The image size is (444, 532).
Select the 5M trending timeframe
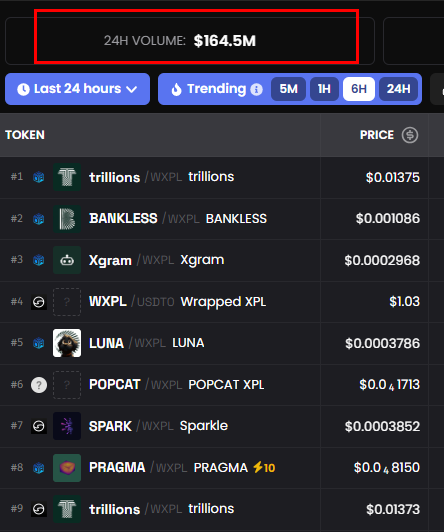(x=288, y=89)
